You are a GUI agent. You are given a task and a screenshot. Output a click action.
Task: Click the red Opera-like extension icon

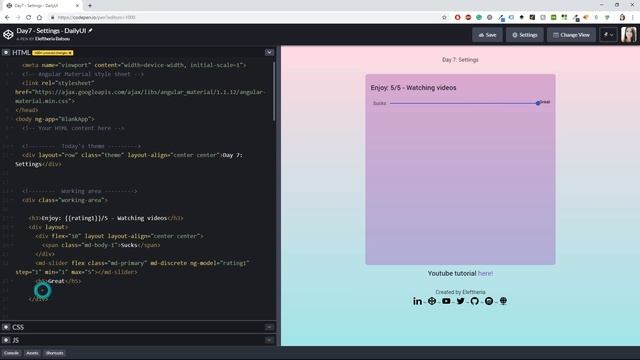coord(458,17)
